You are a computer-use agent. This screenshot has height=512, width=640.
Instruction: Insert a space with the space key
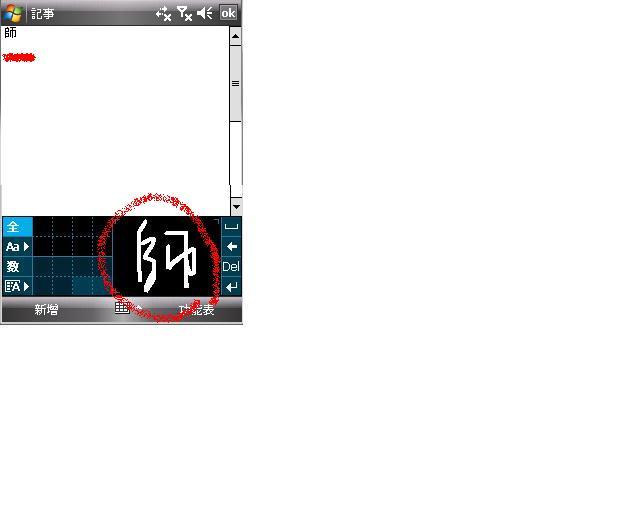click(x=231, y=227)
